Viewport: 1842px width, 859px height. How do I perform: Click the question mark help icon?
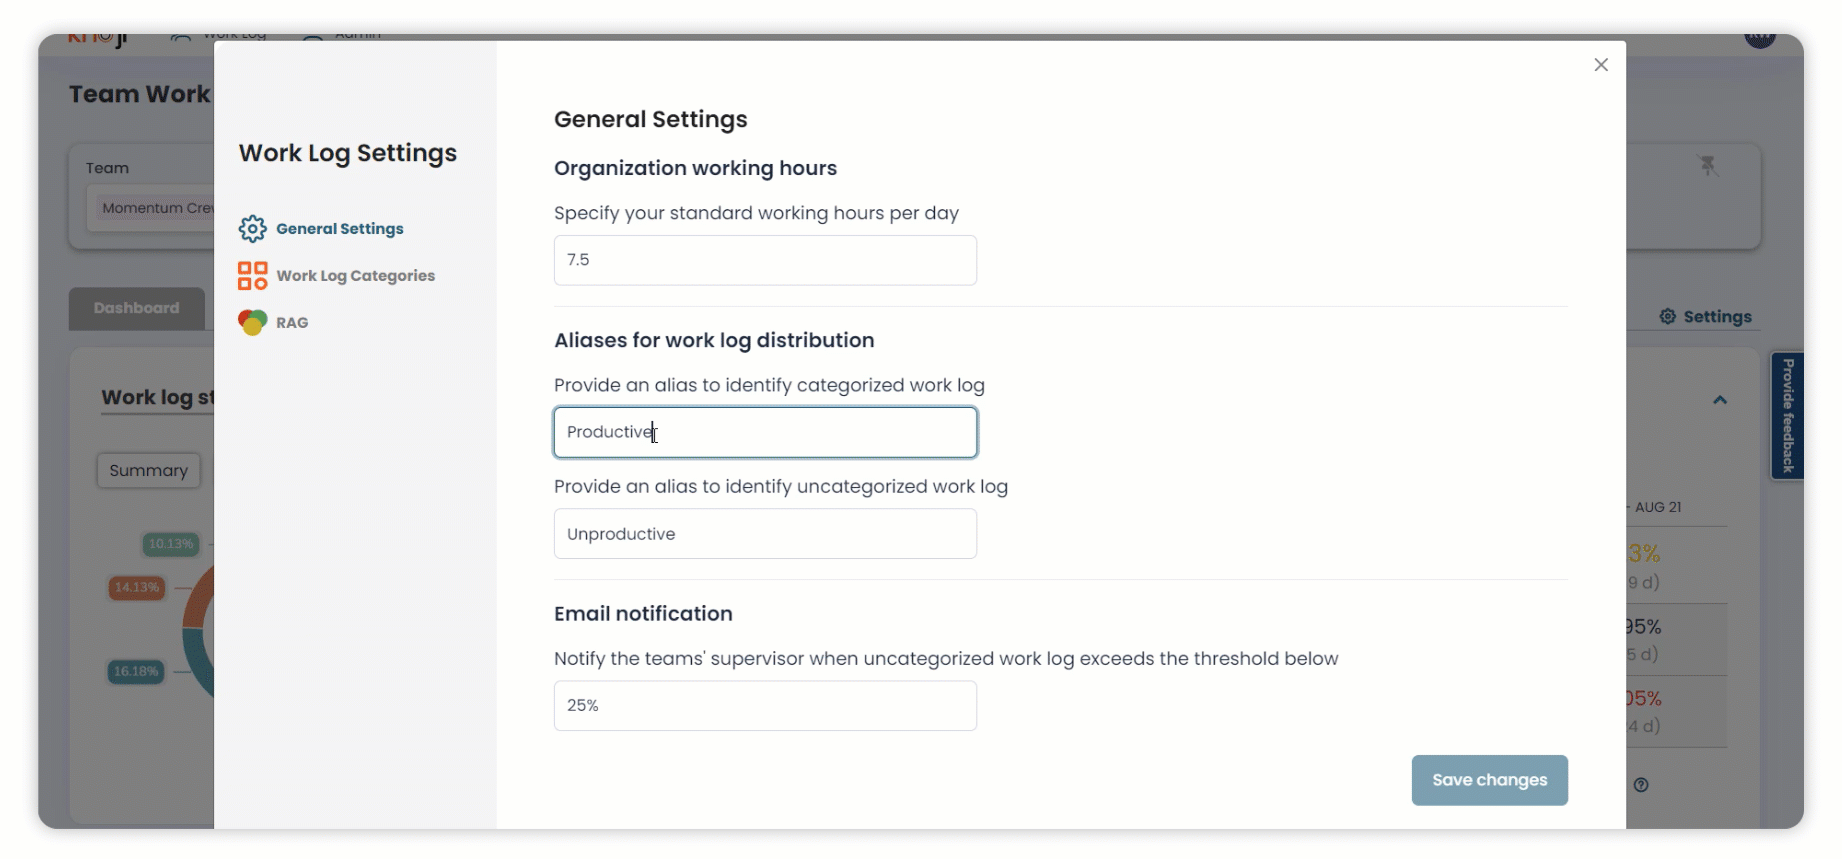click(x=1641, y=785)
